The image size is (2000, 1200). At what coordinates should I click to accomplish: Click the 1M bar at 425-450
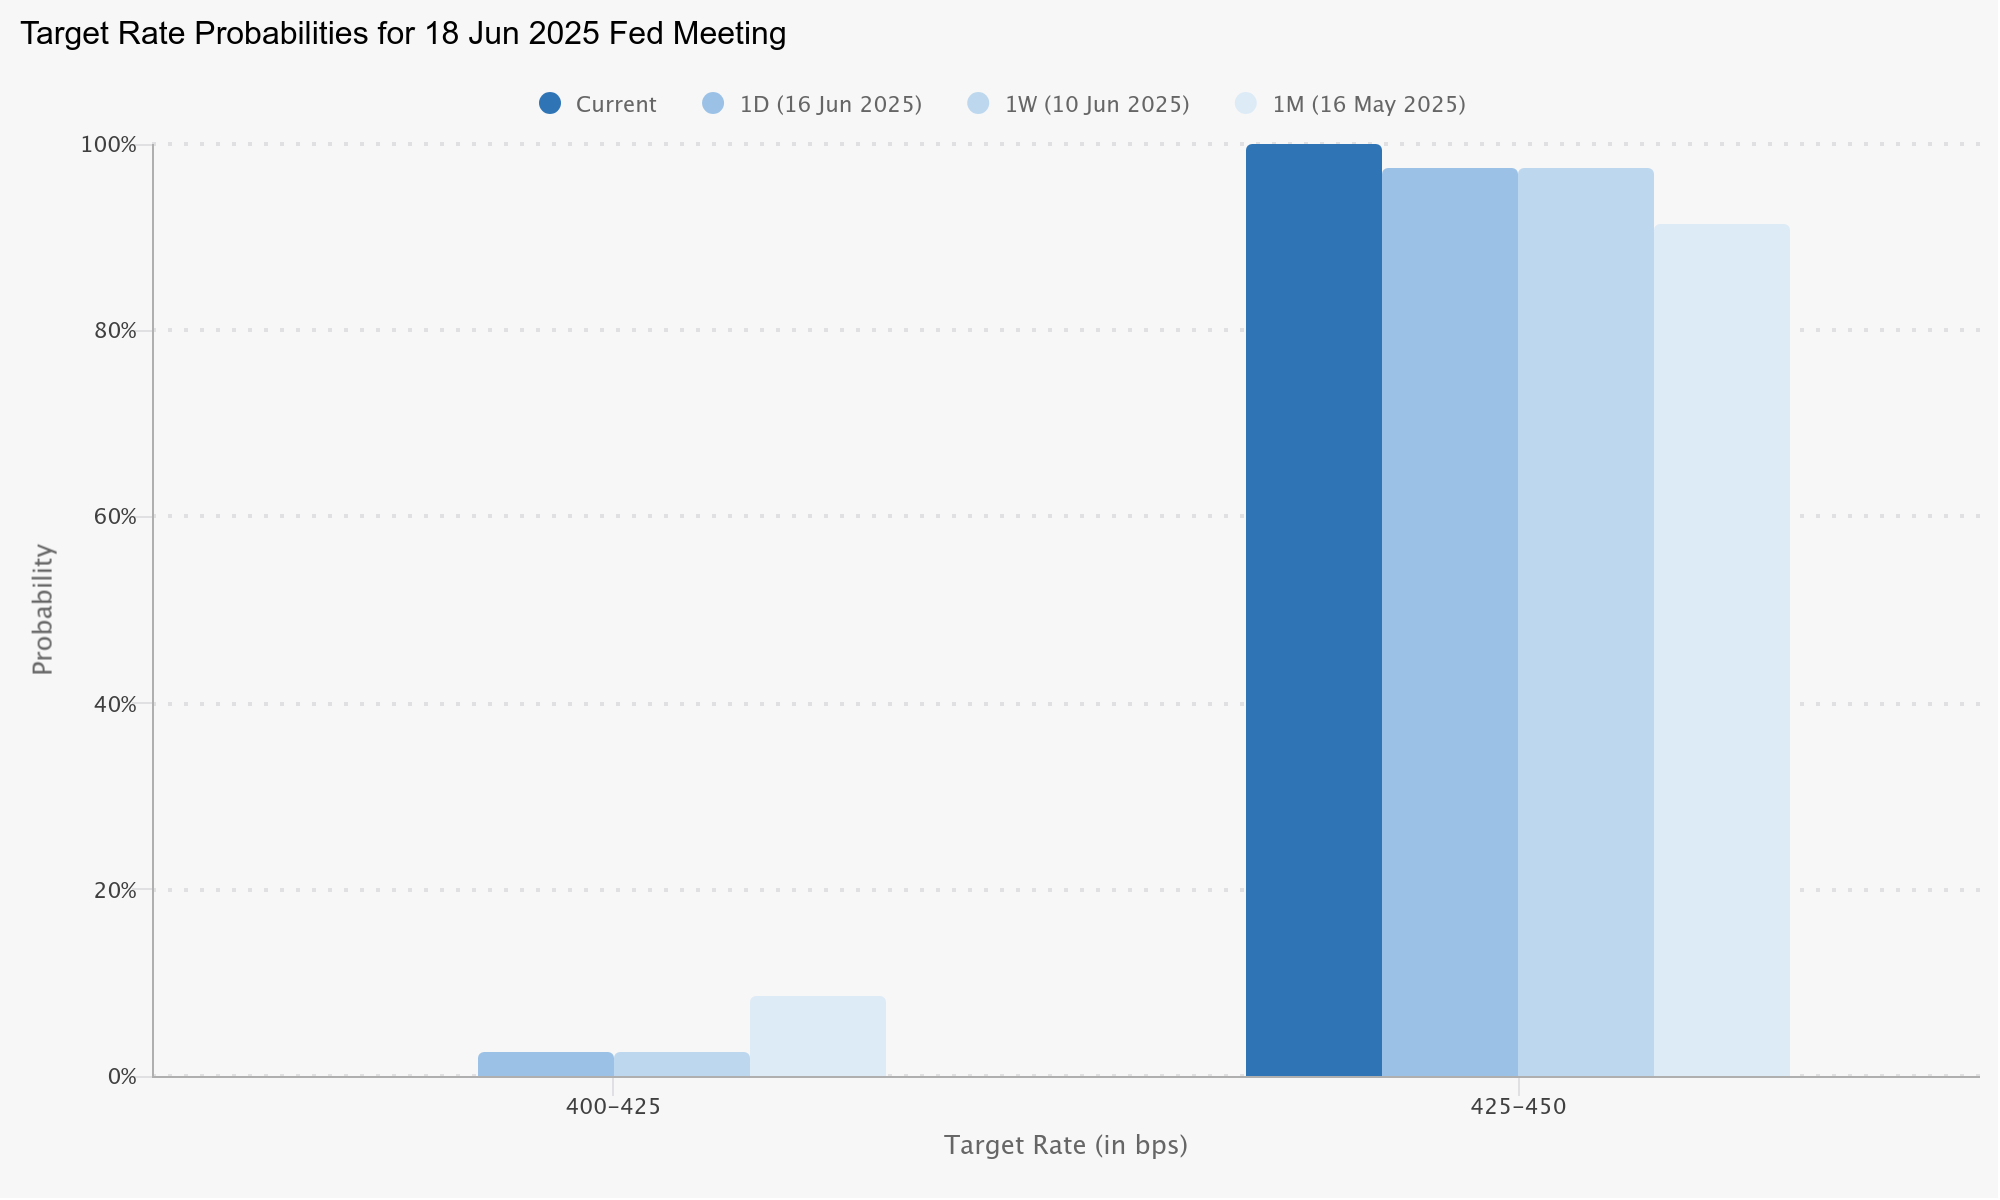[x=1721, y=650]
